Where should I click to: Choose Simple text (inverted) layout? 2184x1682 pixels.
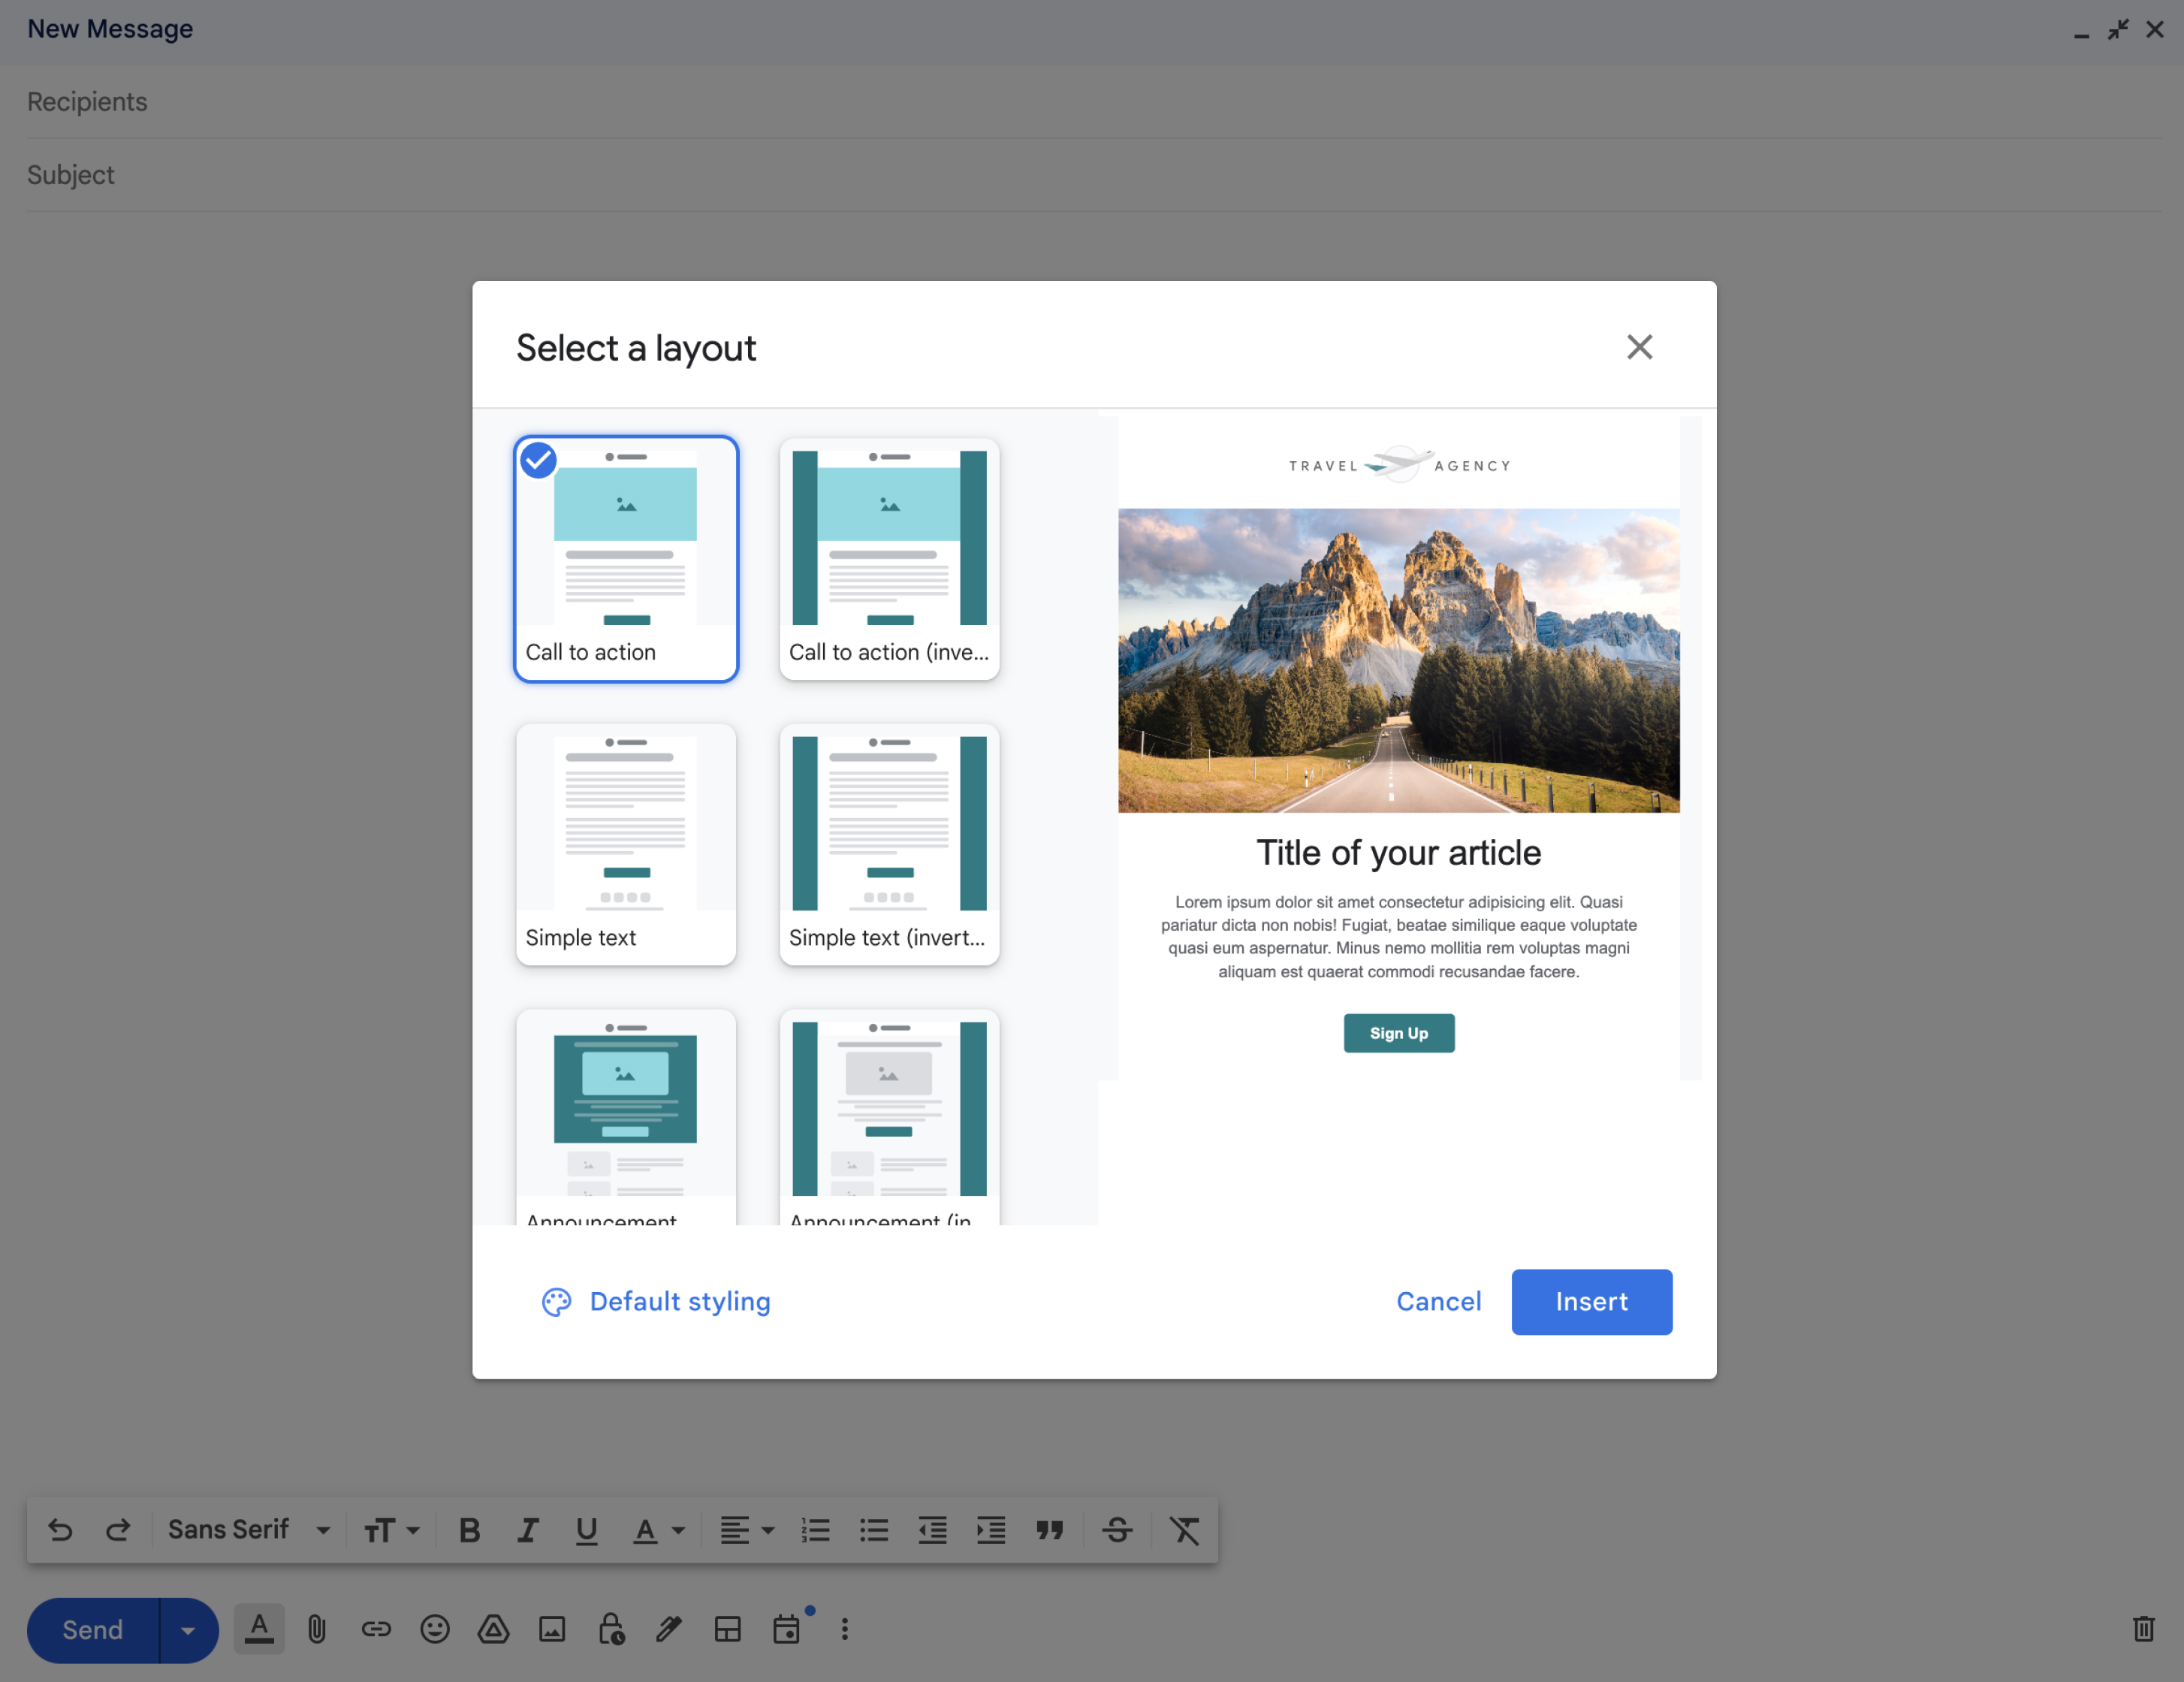click(889, 844)
